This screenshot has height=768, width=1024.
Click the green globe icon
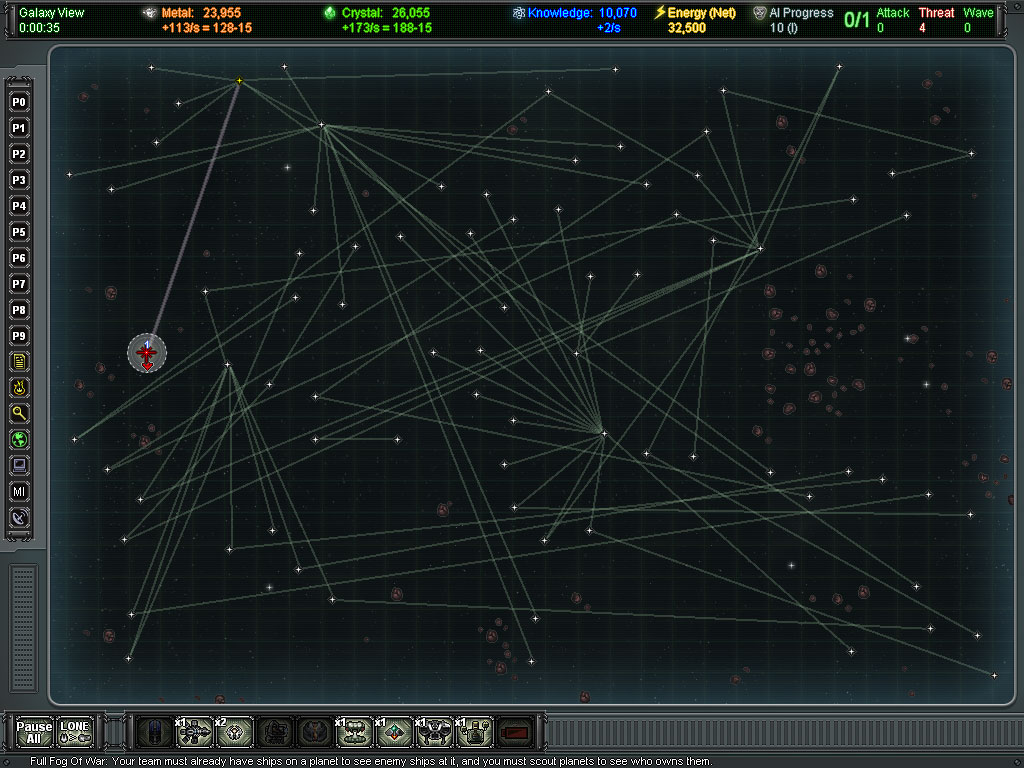pyautogui.click(x=19, y=439)
